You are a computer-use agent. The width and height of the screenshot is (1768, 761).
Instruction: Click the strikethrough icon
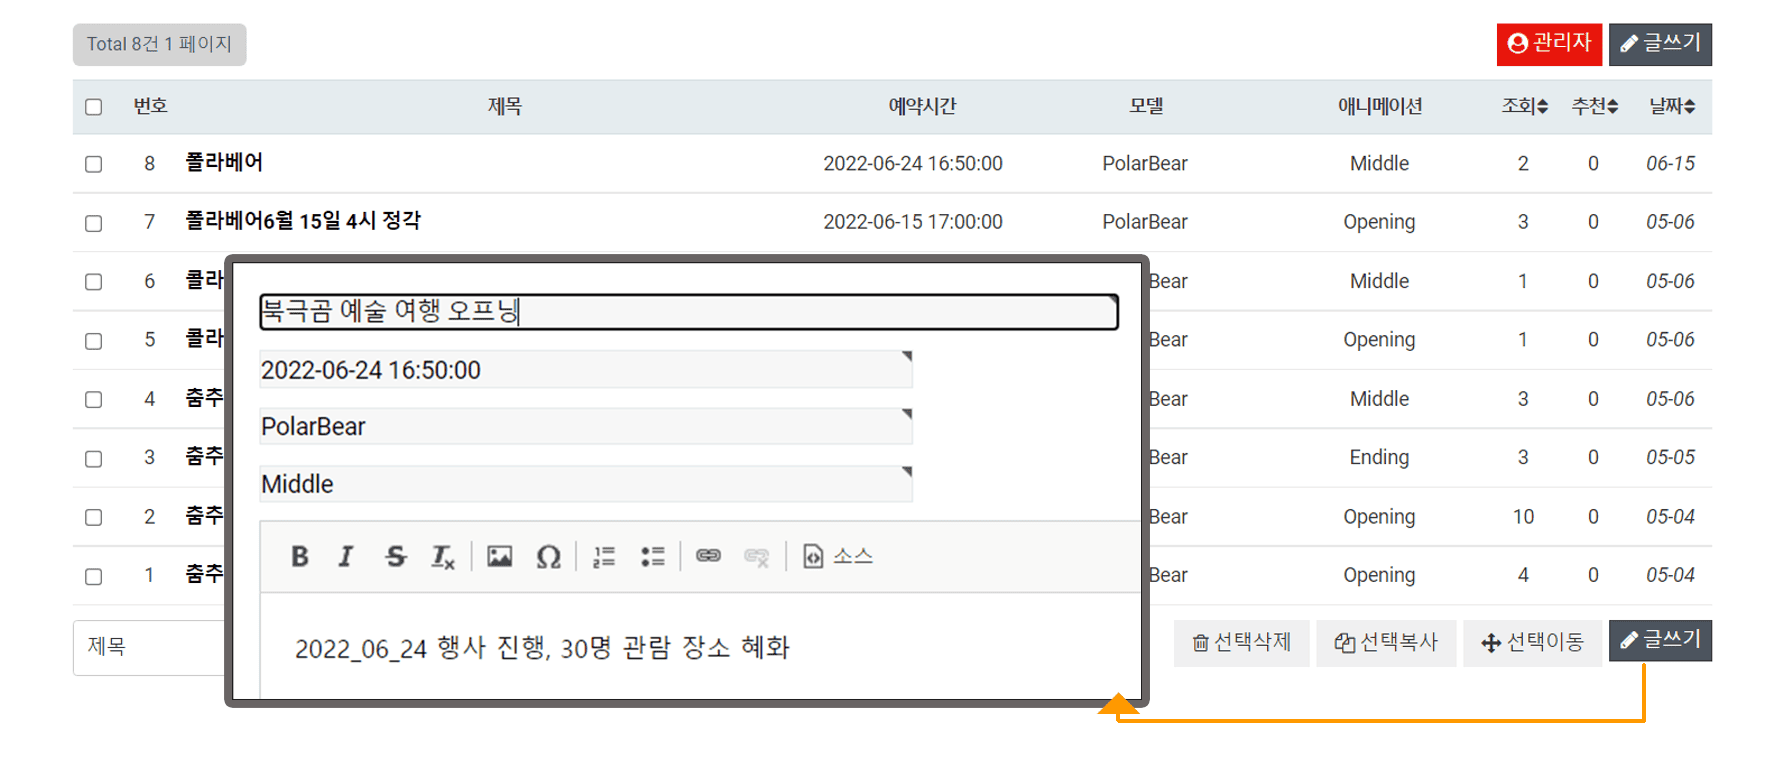tap(395, 557)
